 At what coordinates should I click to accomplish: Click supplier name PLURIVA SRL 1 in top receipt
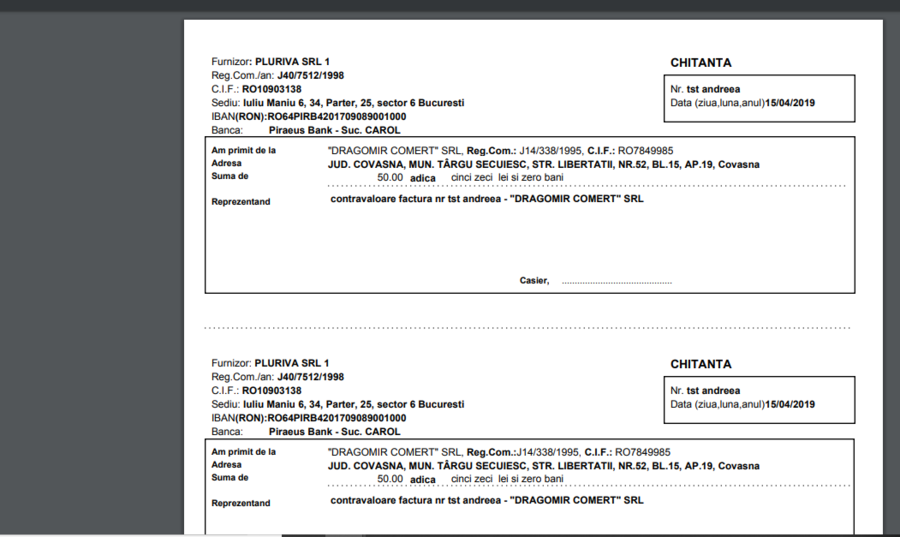click(292, 62)
